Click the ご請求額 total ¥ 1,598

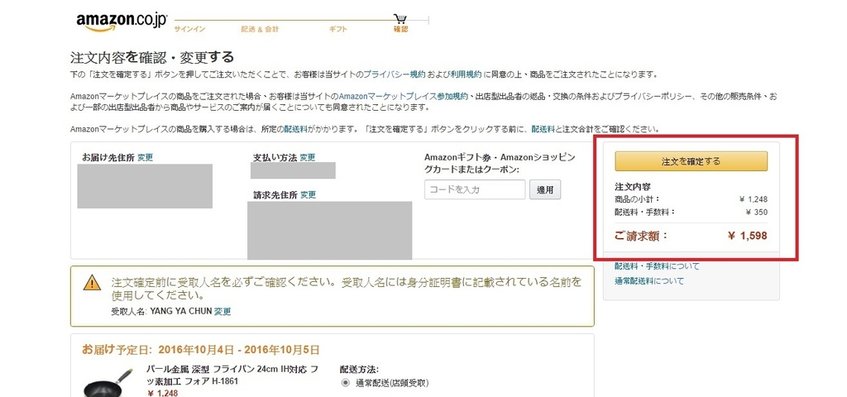(747, 236)
